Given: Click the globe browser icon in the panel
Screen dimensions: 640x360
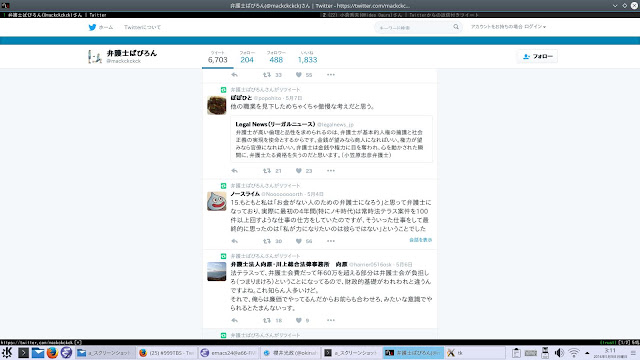Looking at the screenshot, I should (x=66, y=352).
